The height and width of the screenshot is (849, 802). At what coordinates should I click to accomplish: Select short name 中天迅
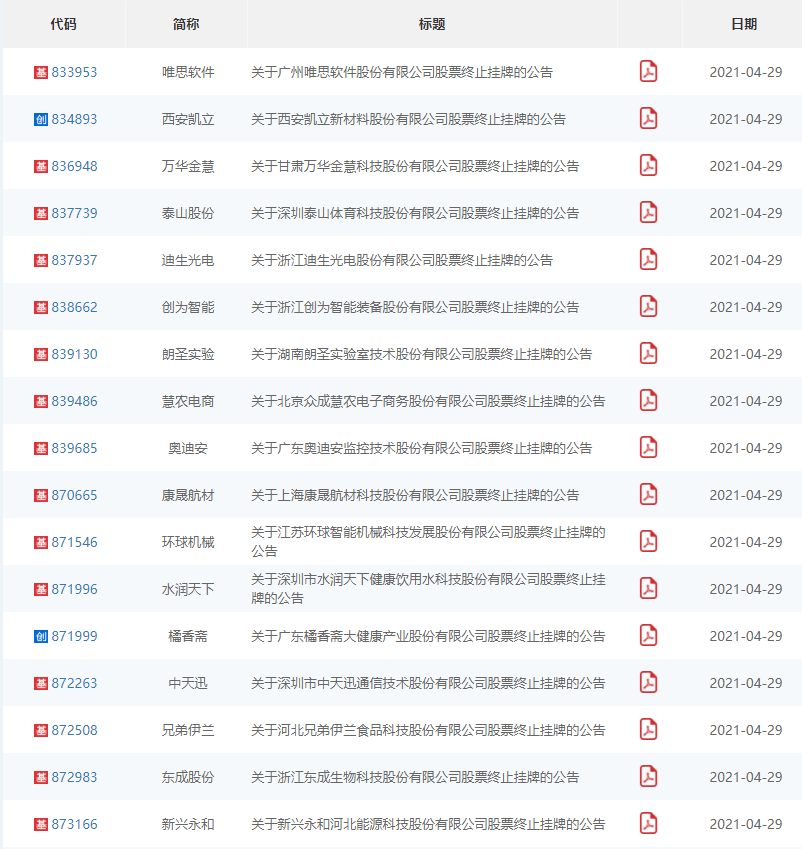[x=188, y=683]
